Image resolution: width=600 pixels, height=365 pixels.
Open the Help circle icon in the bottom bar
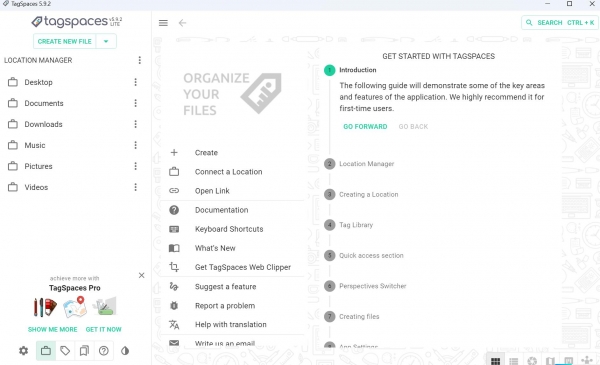[104, 350]
